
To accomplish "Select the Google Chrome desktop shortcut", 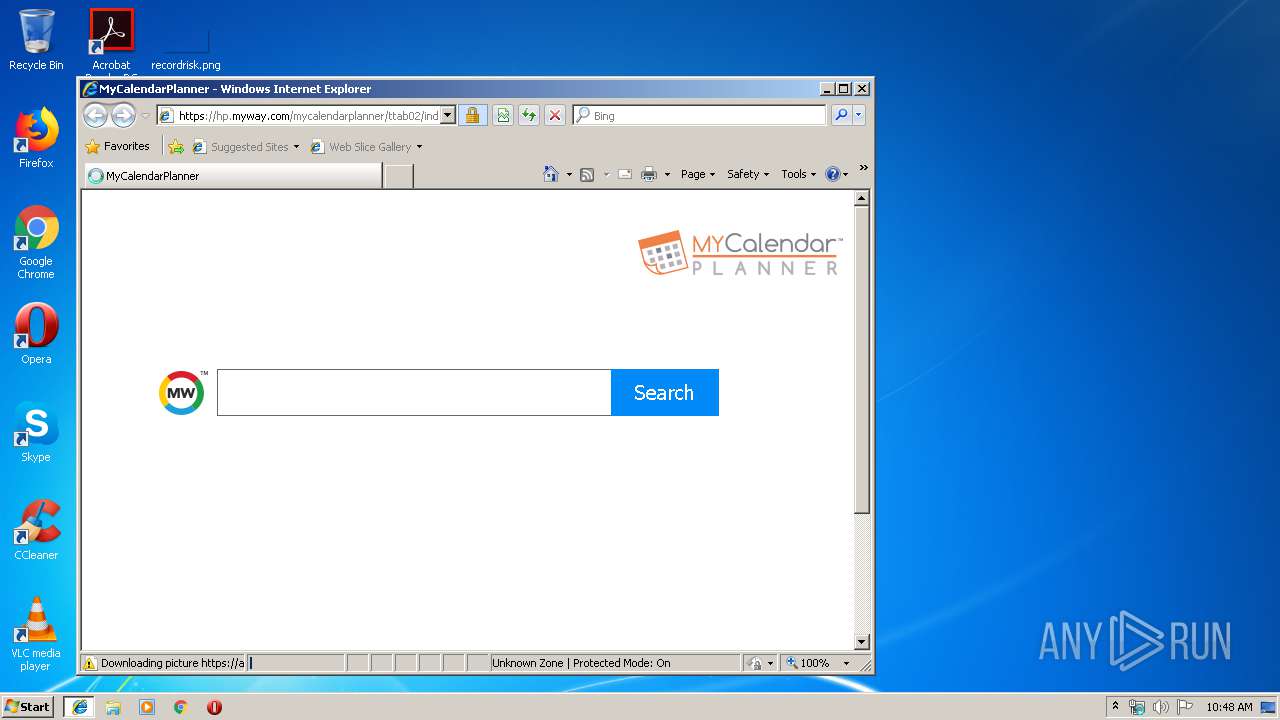I will click(x=36, y=243).
